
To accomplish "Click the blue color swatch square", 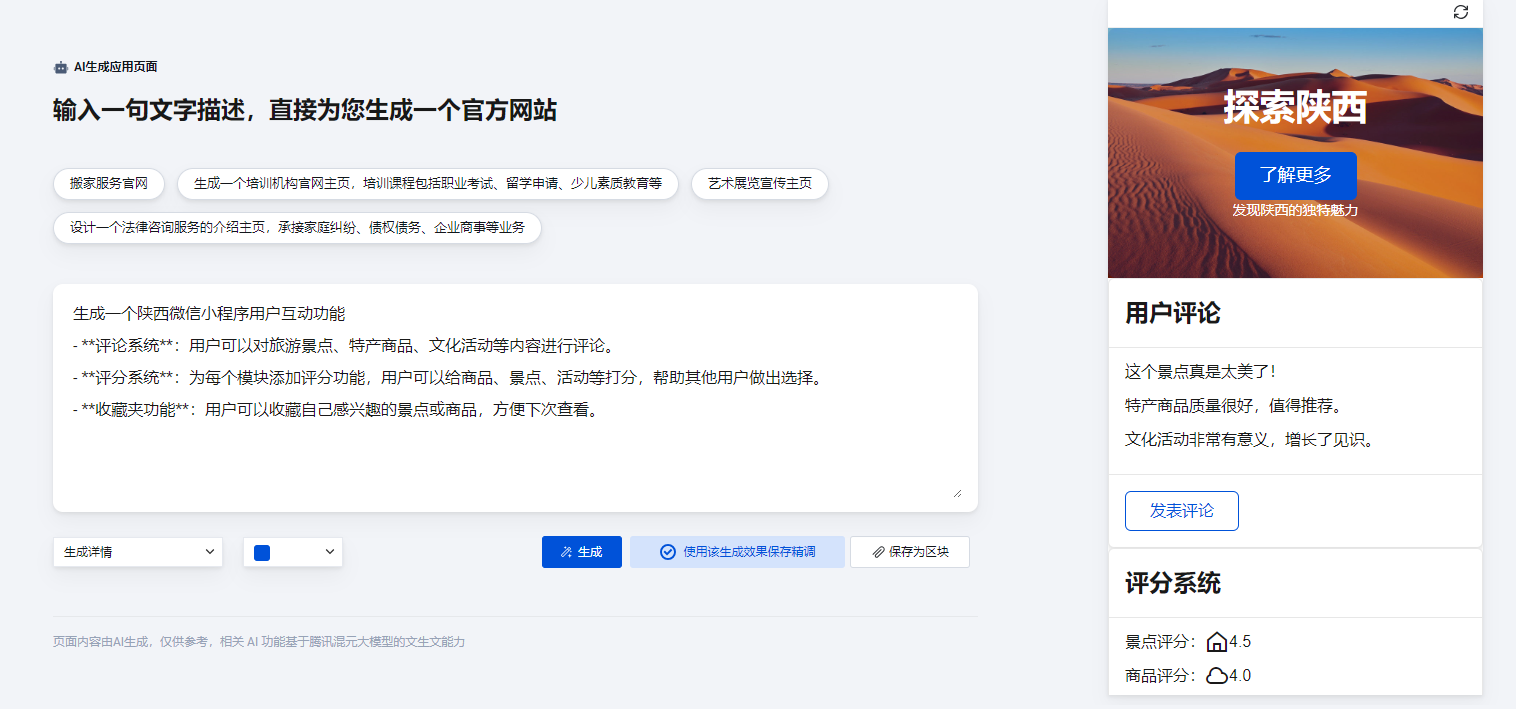I will (262, 552).
